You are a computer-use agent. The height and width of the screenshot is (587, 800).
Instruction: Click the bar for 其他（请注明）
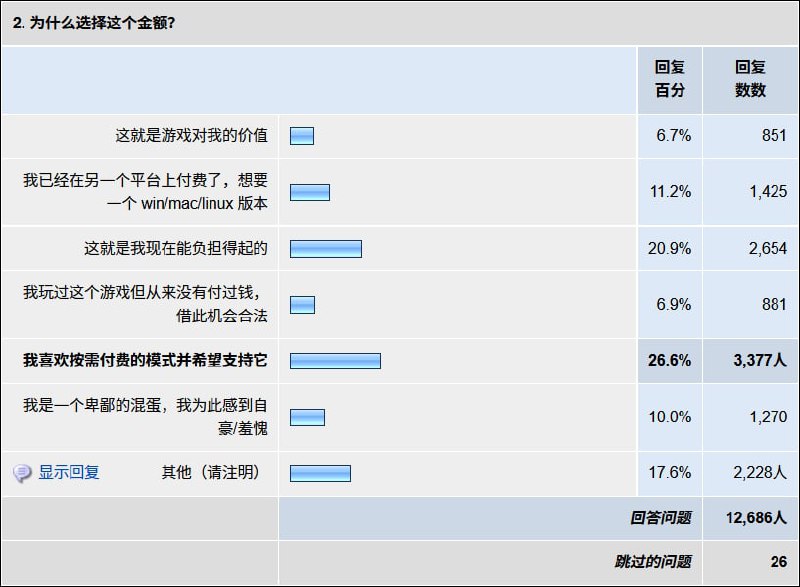320,473
